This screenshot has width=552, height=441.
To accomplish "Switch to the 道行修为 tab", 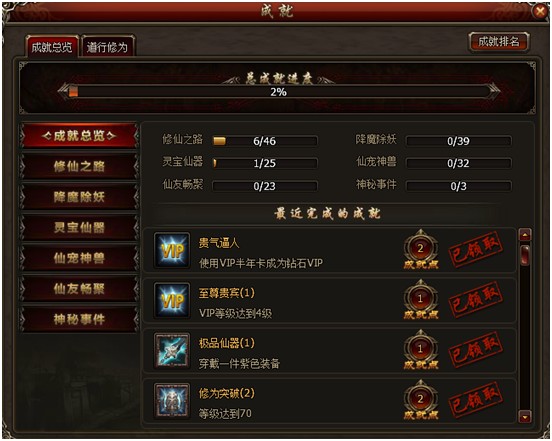I will click(x=107, y=46).
